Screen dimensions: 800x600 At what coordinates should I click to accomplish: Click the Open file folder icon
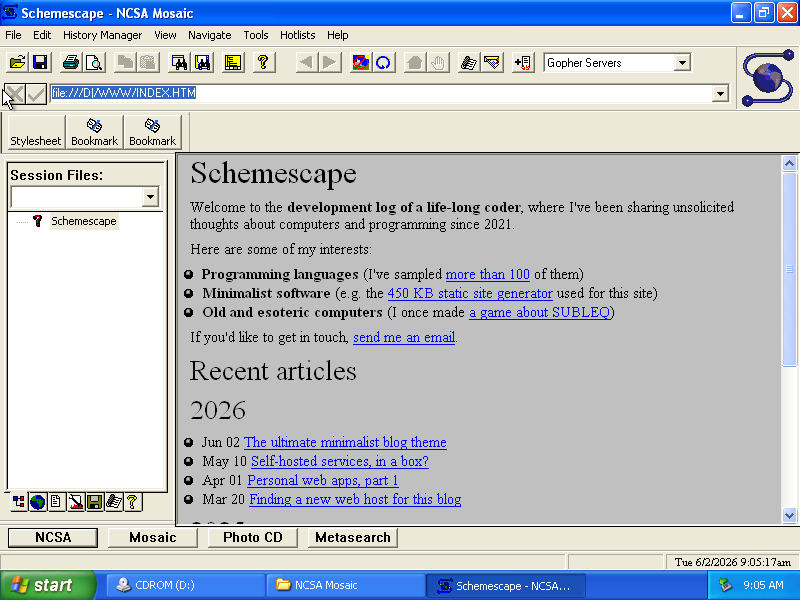pyautogui.click(x=17, y=63)
